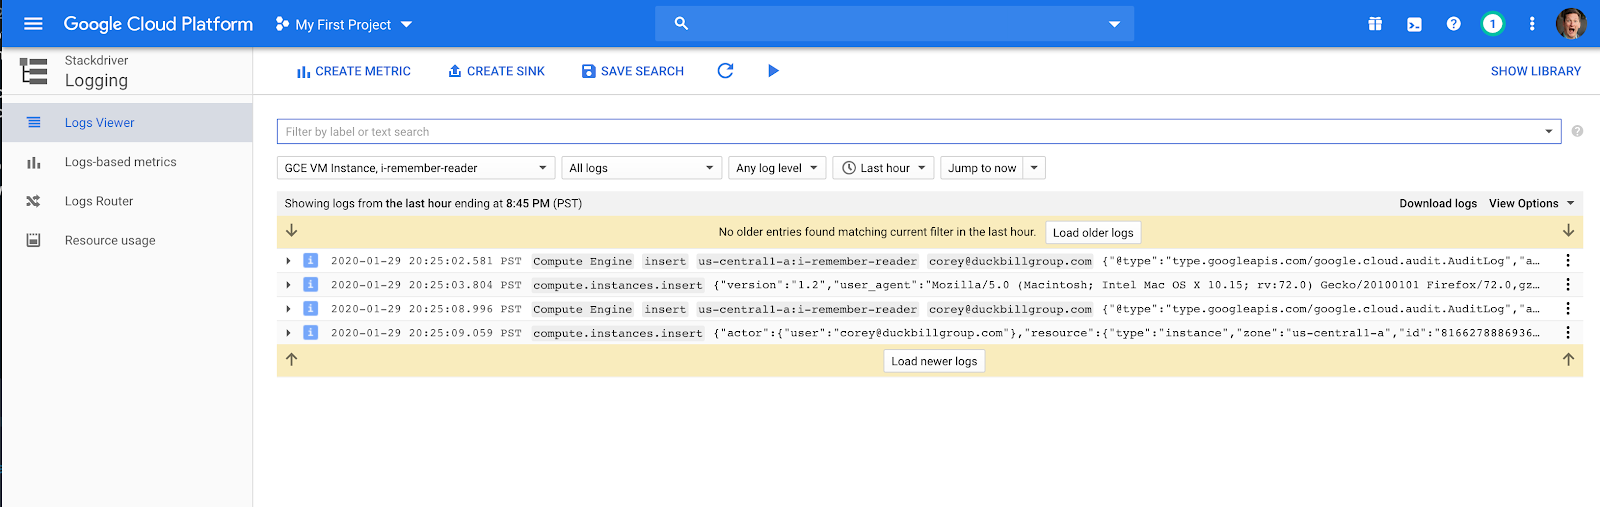1600x507 pixels.
Task: Open Logs Router in sidebar
Action: 127,201
